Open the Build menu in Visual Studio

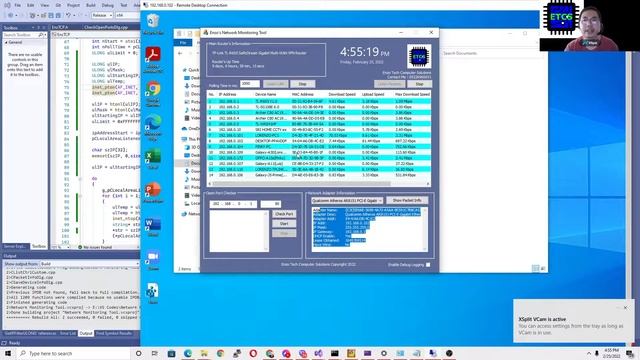tap(91, 5)
